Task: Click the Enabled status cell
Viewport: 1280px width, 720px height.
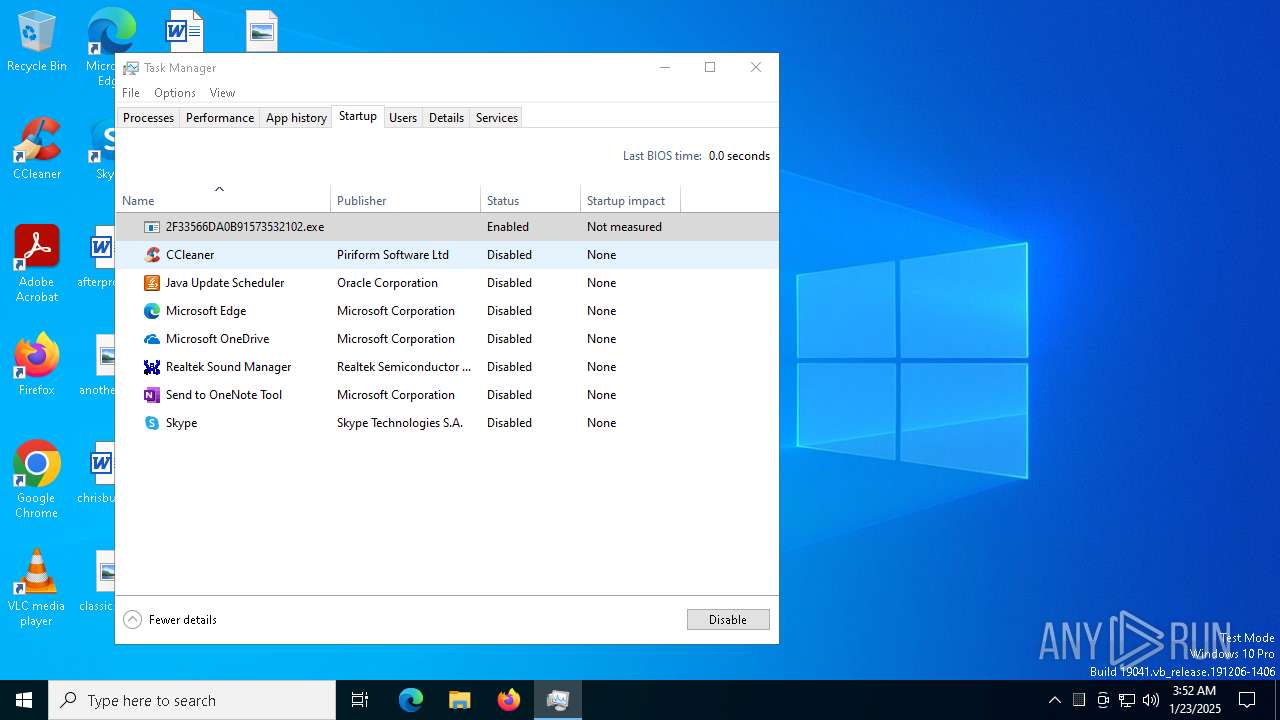Action: (x=508, y=227)
